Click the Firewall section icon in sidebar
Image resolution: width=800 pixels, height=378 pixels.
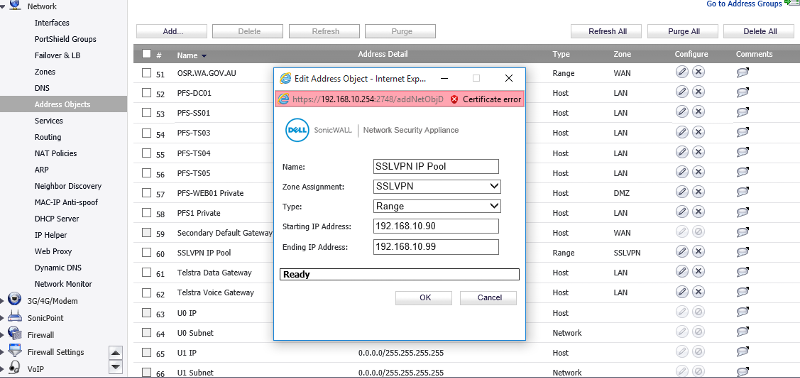[x=15, y=334]
